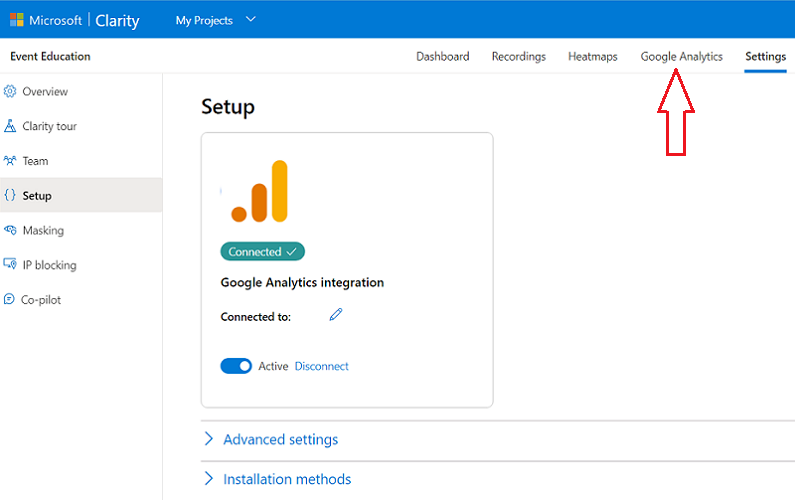
Task: Click the Microsoft wordmark text
Action: (55, 20)
